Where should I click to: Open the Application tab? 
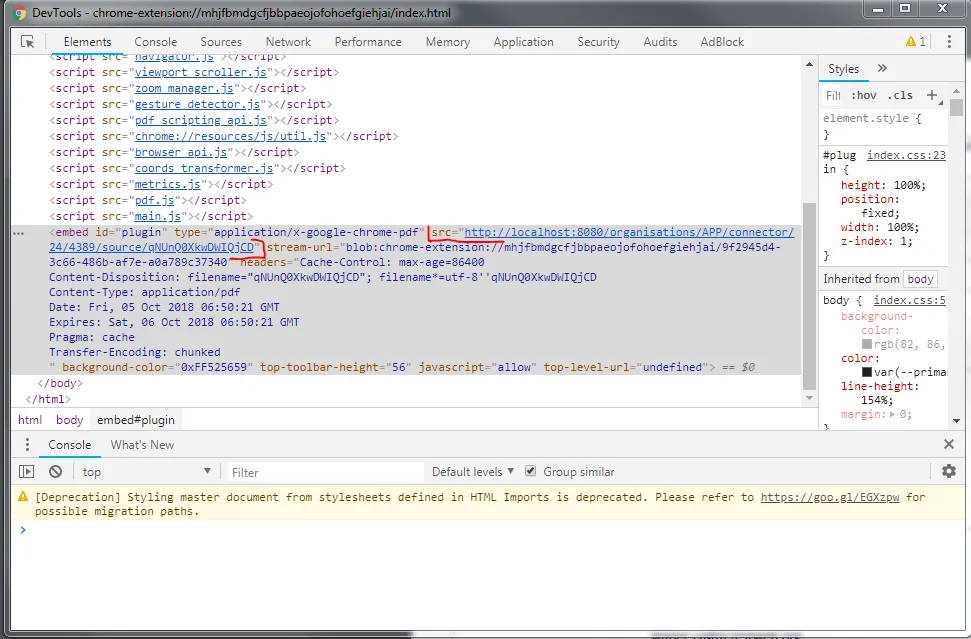523,41
